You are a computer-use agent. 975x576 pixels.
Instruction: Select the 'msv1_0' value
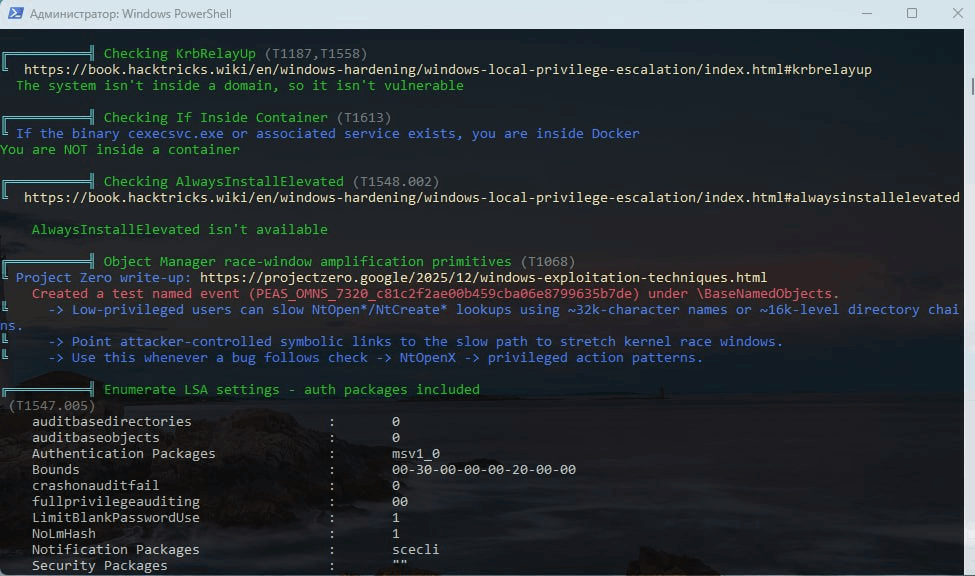[415, 454]
